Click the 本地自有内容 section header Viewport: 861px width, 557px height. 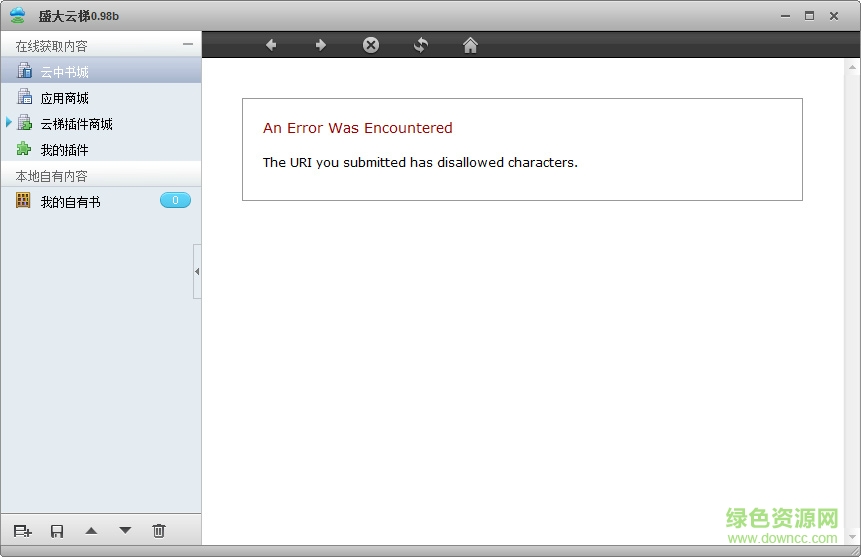[52, 176]
